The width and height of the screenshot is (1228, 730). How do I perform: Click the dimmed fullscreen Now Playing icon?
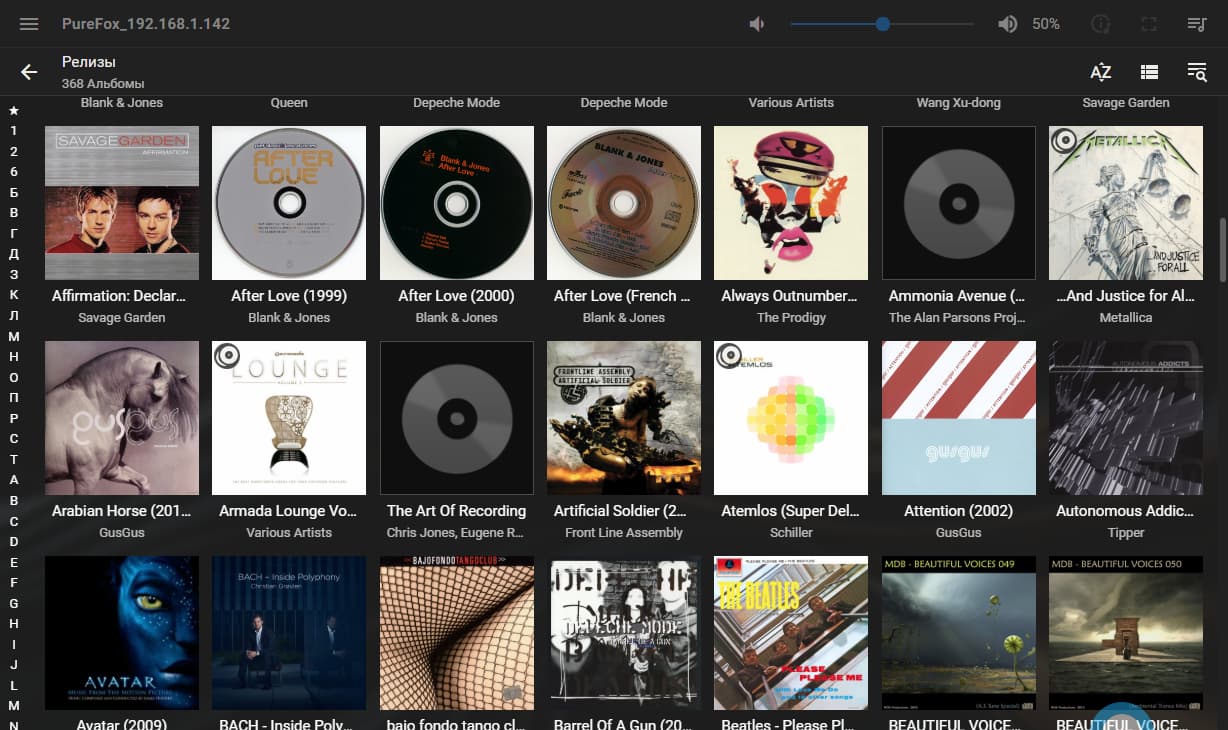point(1148,24)
